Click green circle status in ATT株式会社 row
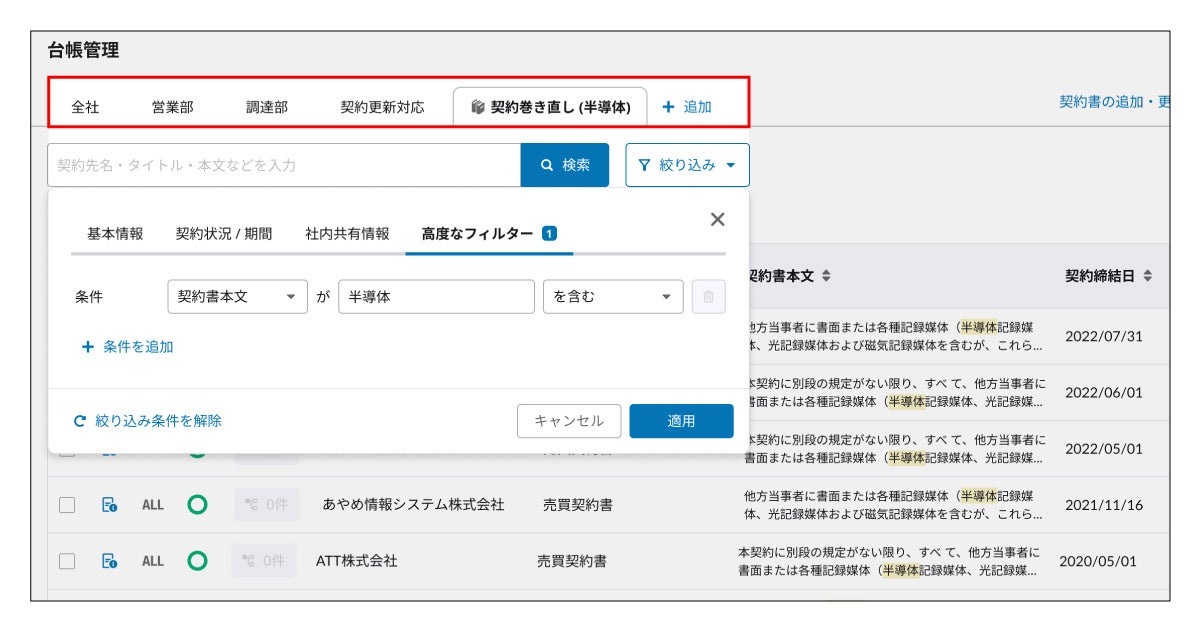The height and width of the screenshot is (630, 1200). (197, 561)
